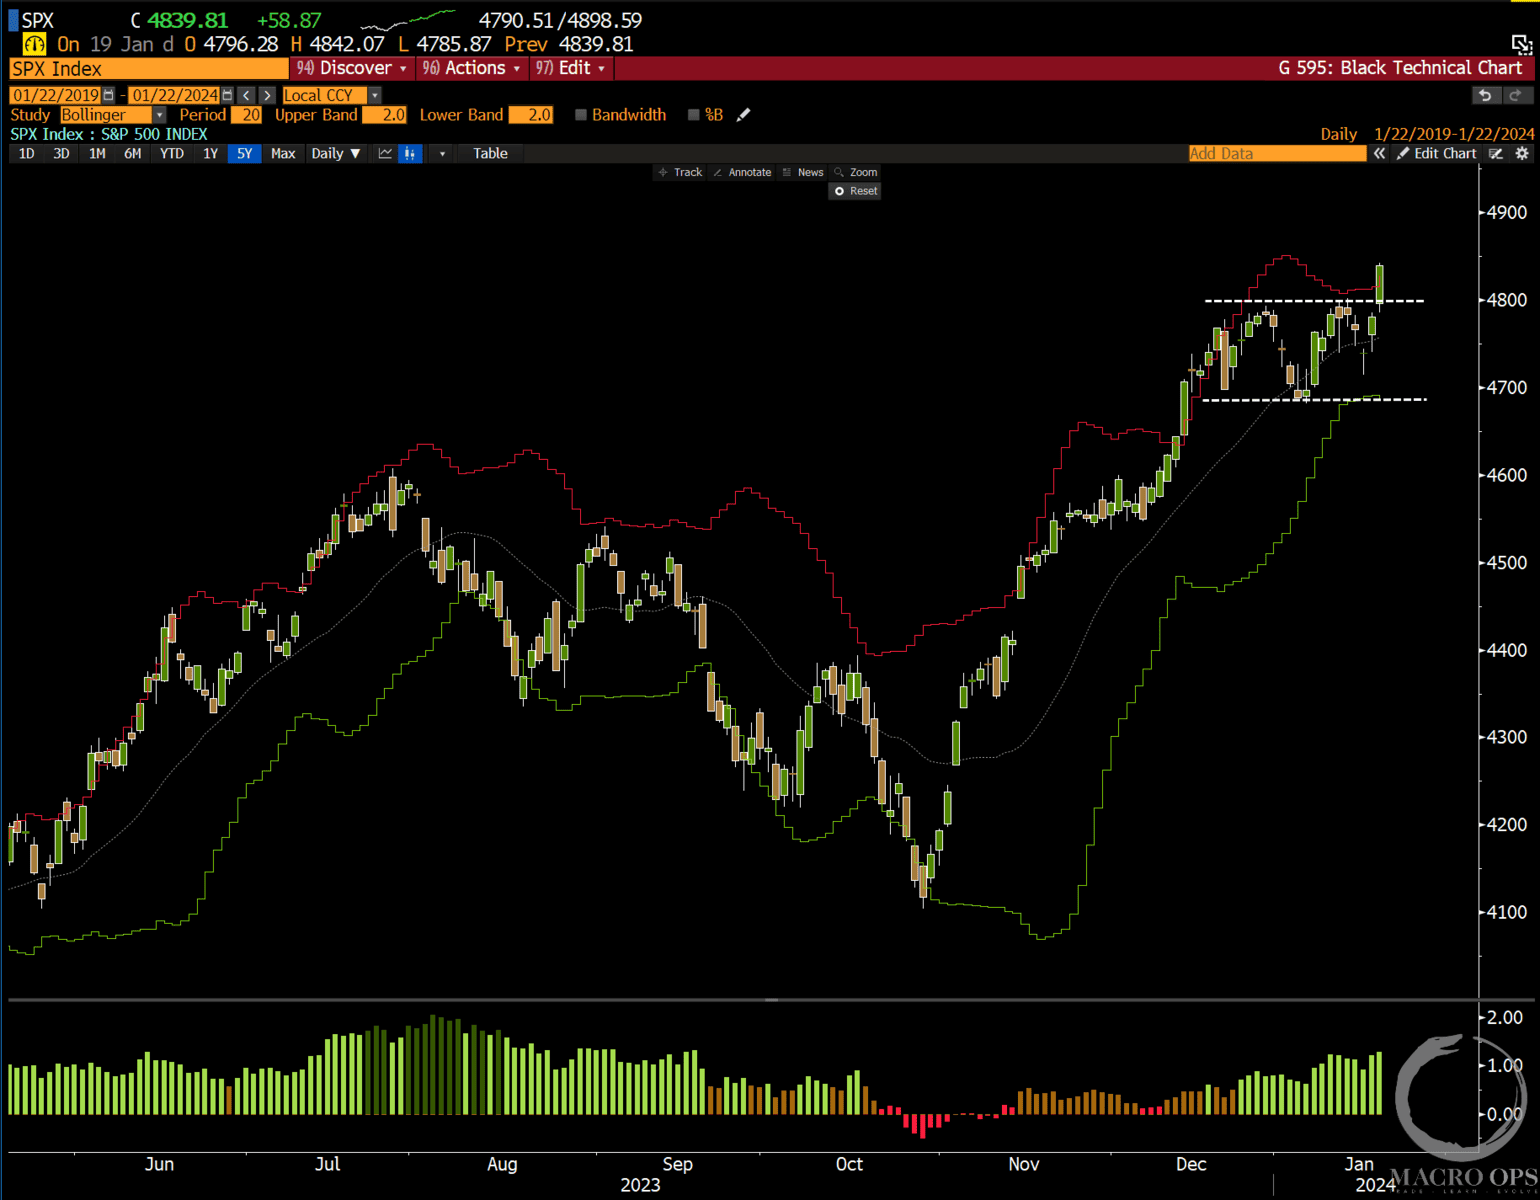
Task: Click the Edit Chart button
Action: click(x=1437, y=153)
